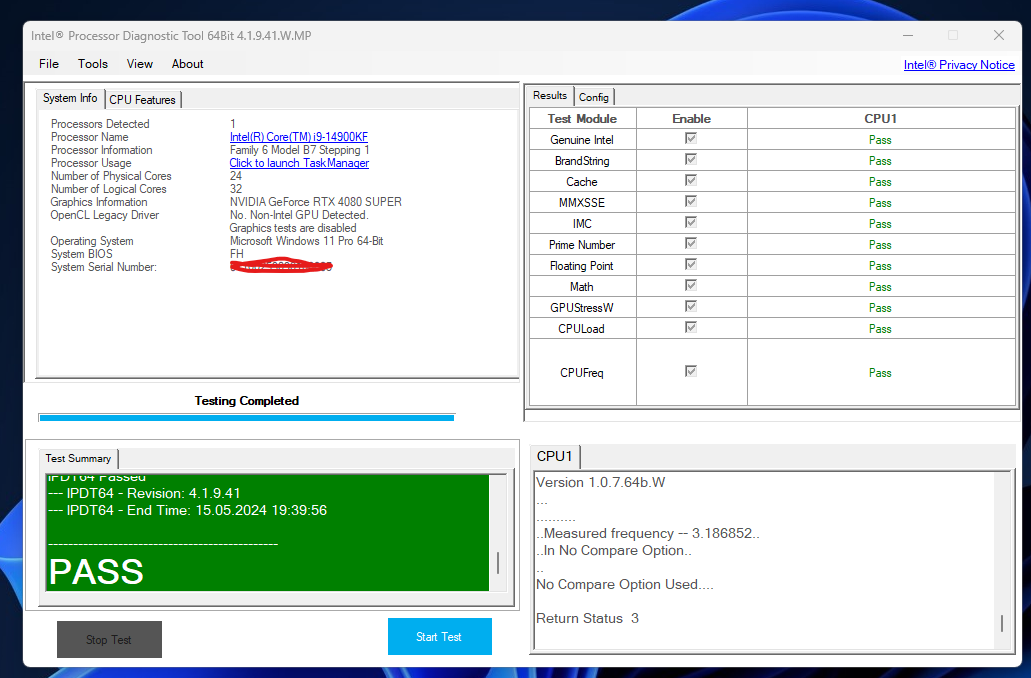Screen dimensions: 1031x678
Task: Click the Floating Point module name
Action: 582,266
